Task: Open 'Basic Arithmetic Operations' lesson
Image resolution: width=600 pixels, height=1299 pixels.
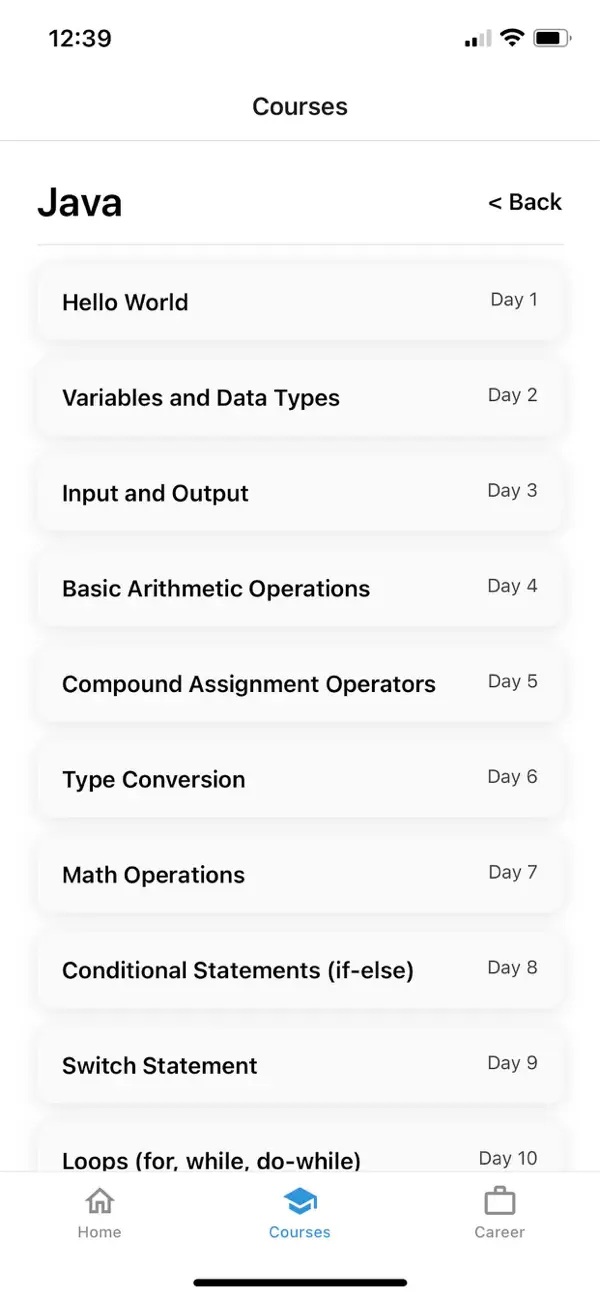Action: pyautogui.click(x=299, y=588)
